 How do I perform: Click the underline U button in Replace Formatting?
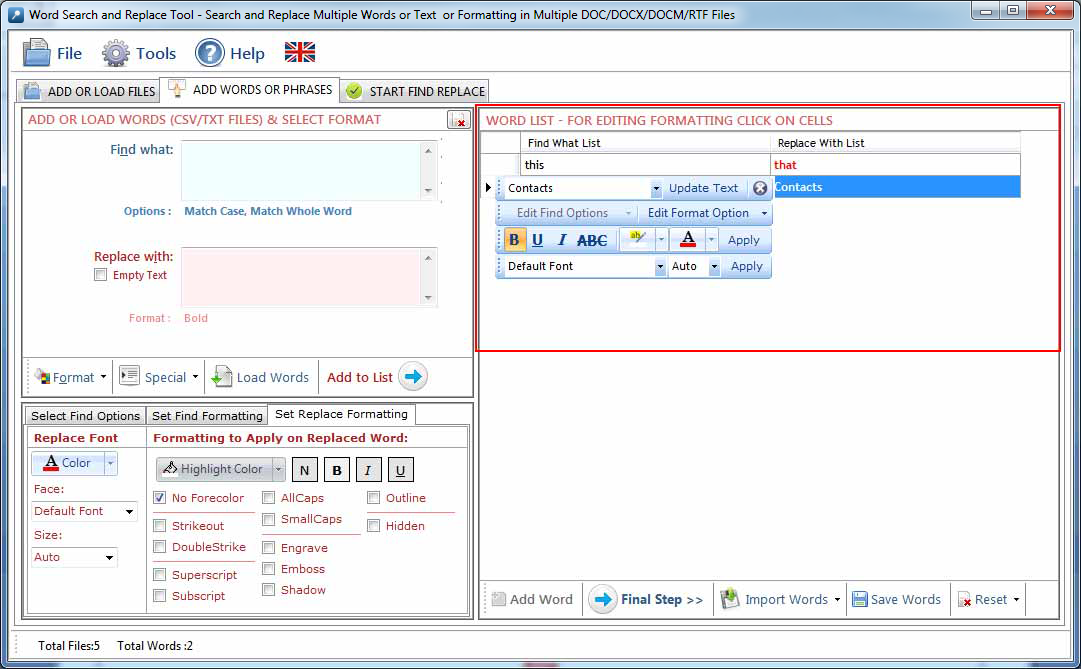[x=401, y=470]
